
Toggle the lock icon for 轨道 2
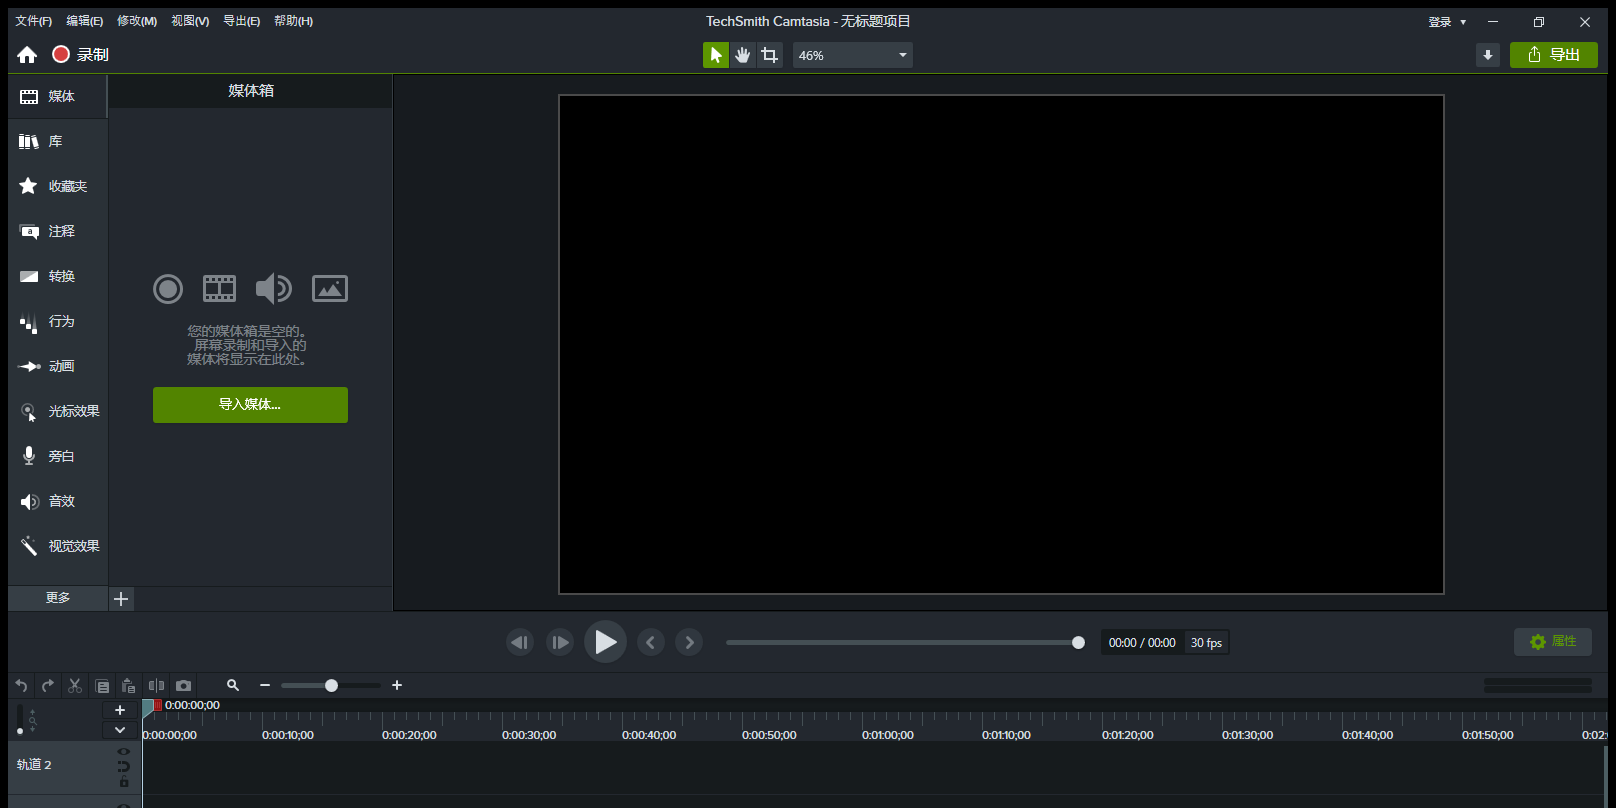[124, 782]
